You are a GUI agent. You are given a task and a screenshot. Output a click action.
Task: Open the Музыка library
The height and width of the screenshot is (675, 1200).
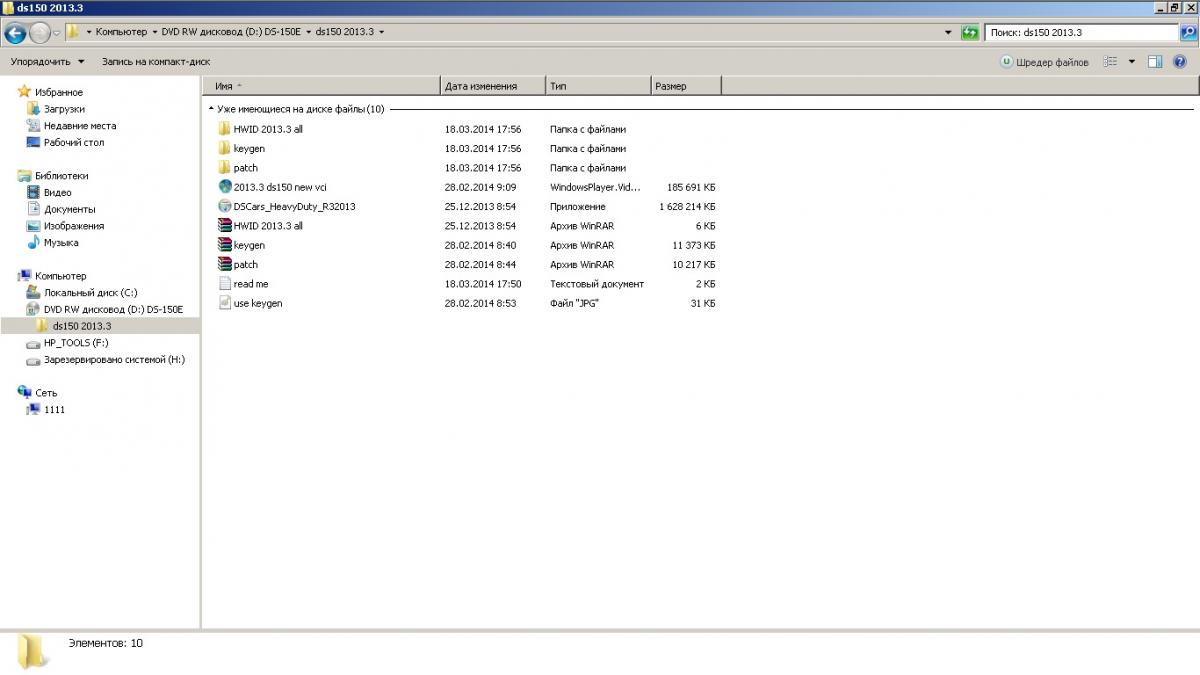pyautogui.click(x=61, y=242)
